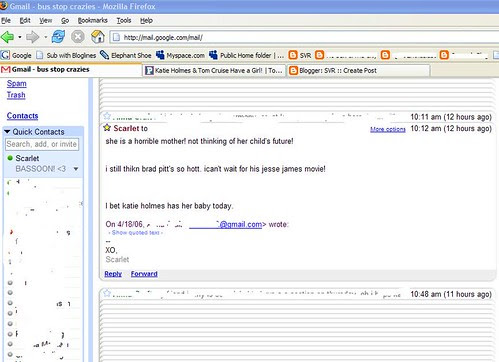The width and height of the screenshot is (499, 362).
Task: Open the Sub with Bloglines bookmark
Action: 66,55
